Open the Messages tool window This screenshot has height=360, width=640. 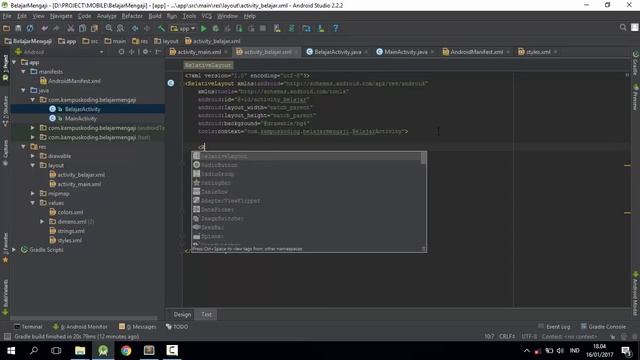click(x=138, y=327)
